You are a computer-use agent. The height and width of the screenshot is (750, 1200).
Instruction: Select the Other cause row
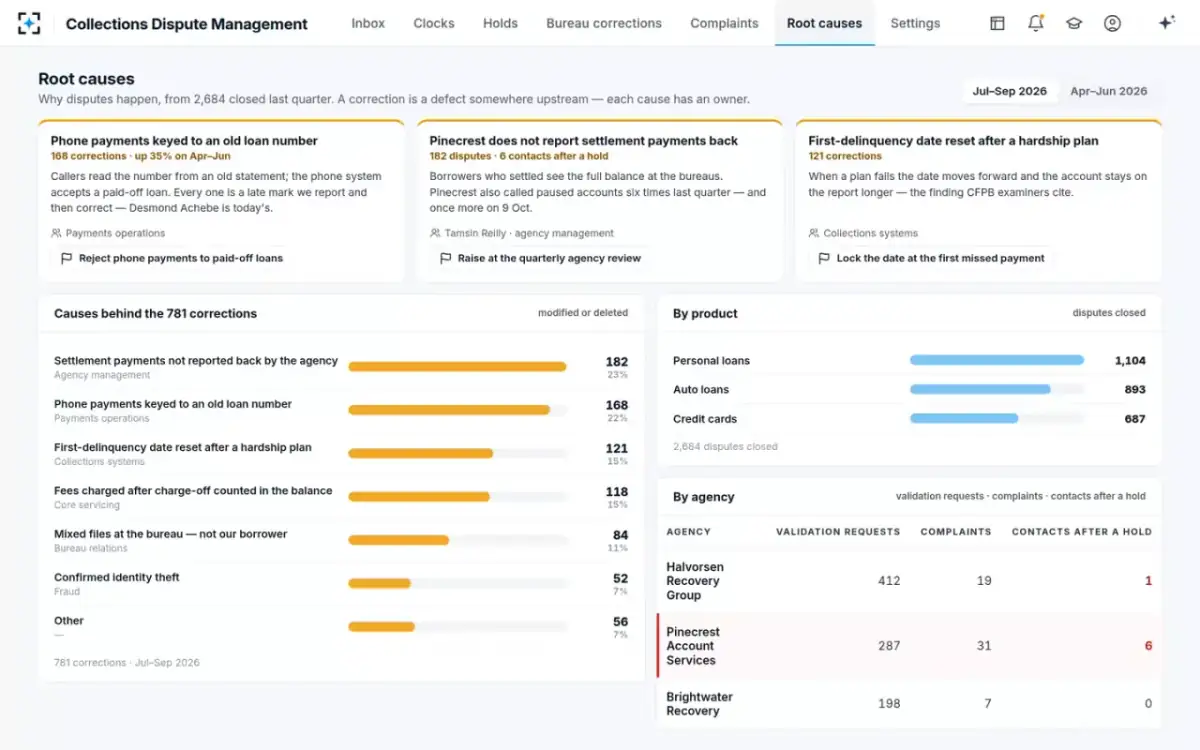point(341,626)
